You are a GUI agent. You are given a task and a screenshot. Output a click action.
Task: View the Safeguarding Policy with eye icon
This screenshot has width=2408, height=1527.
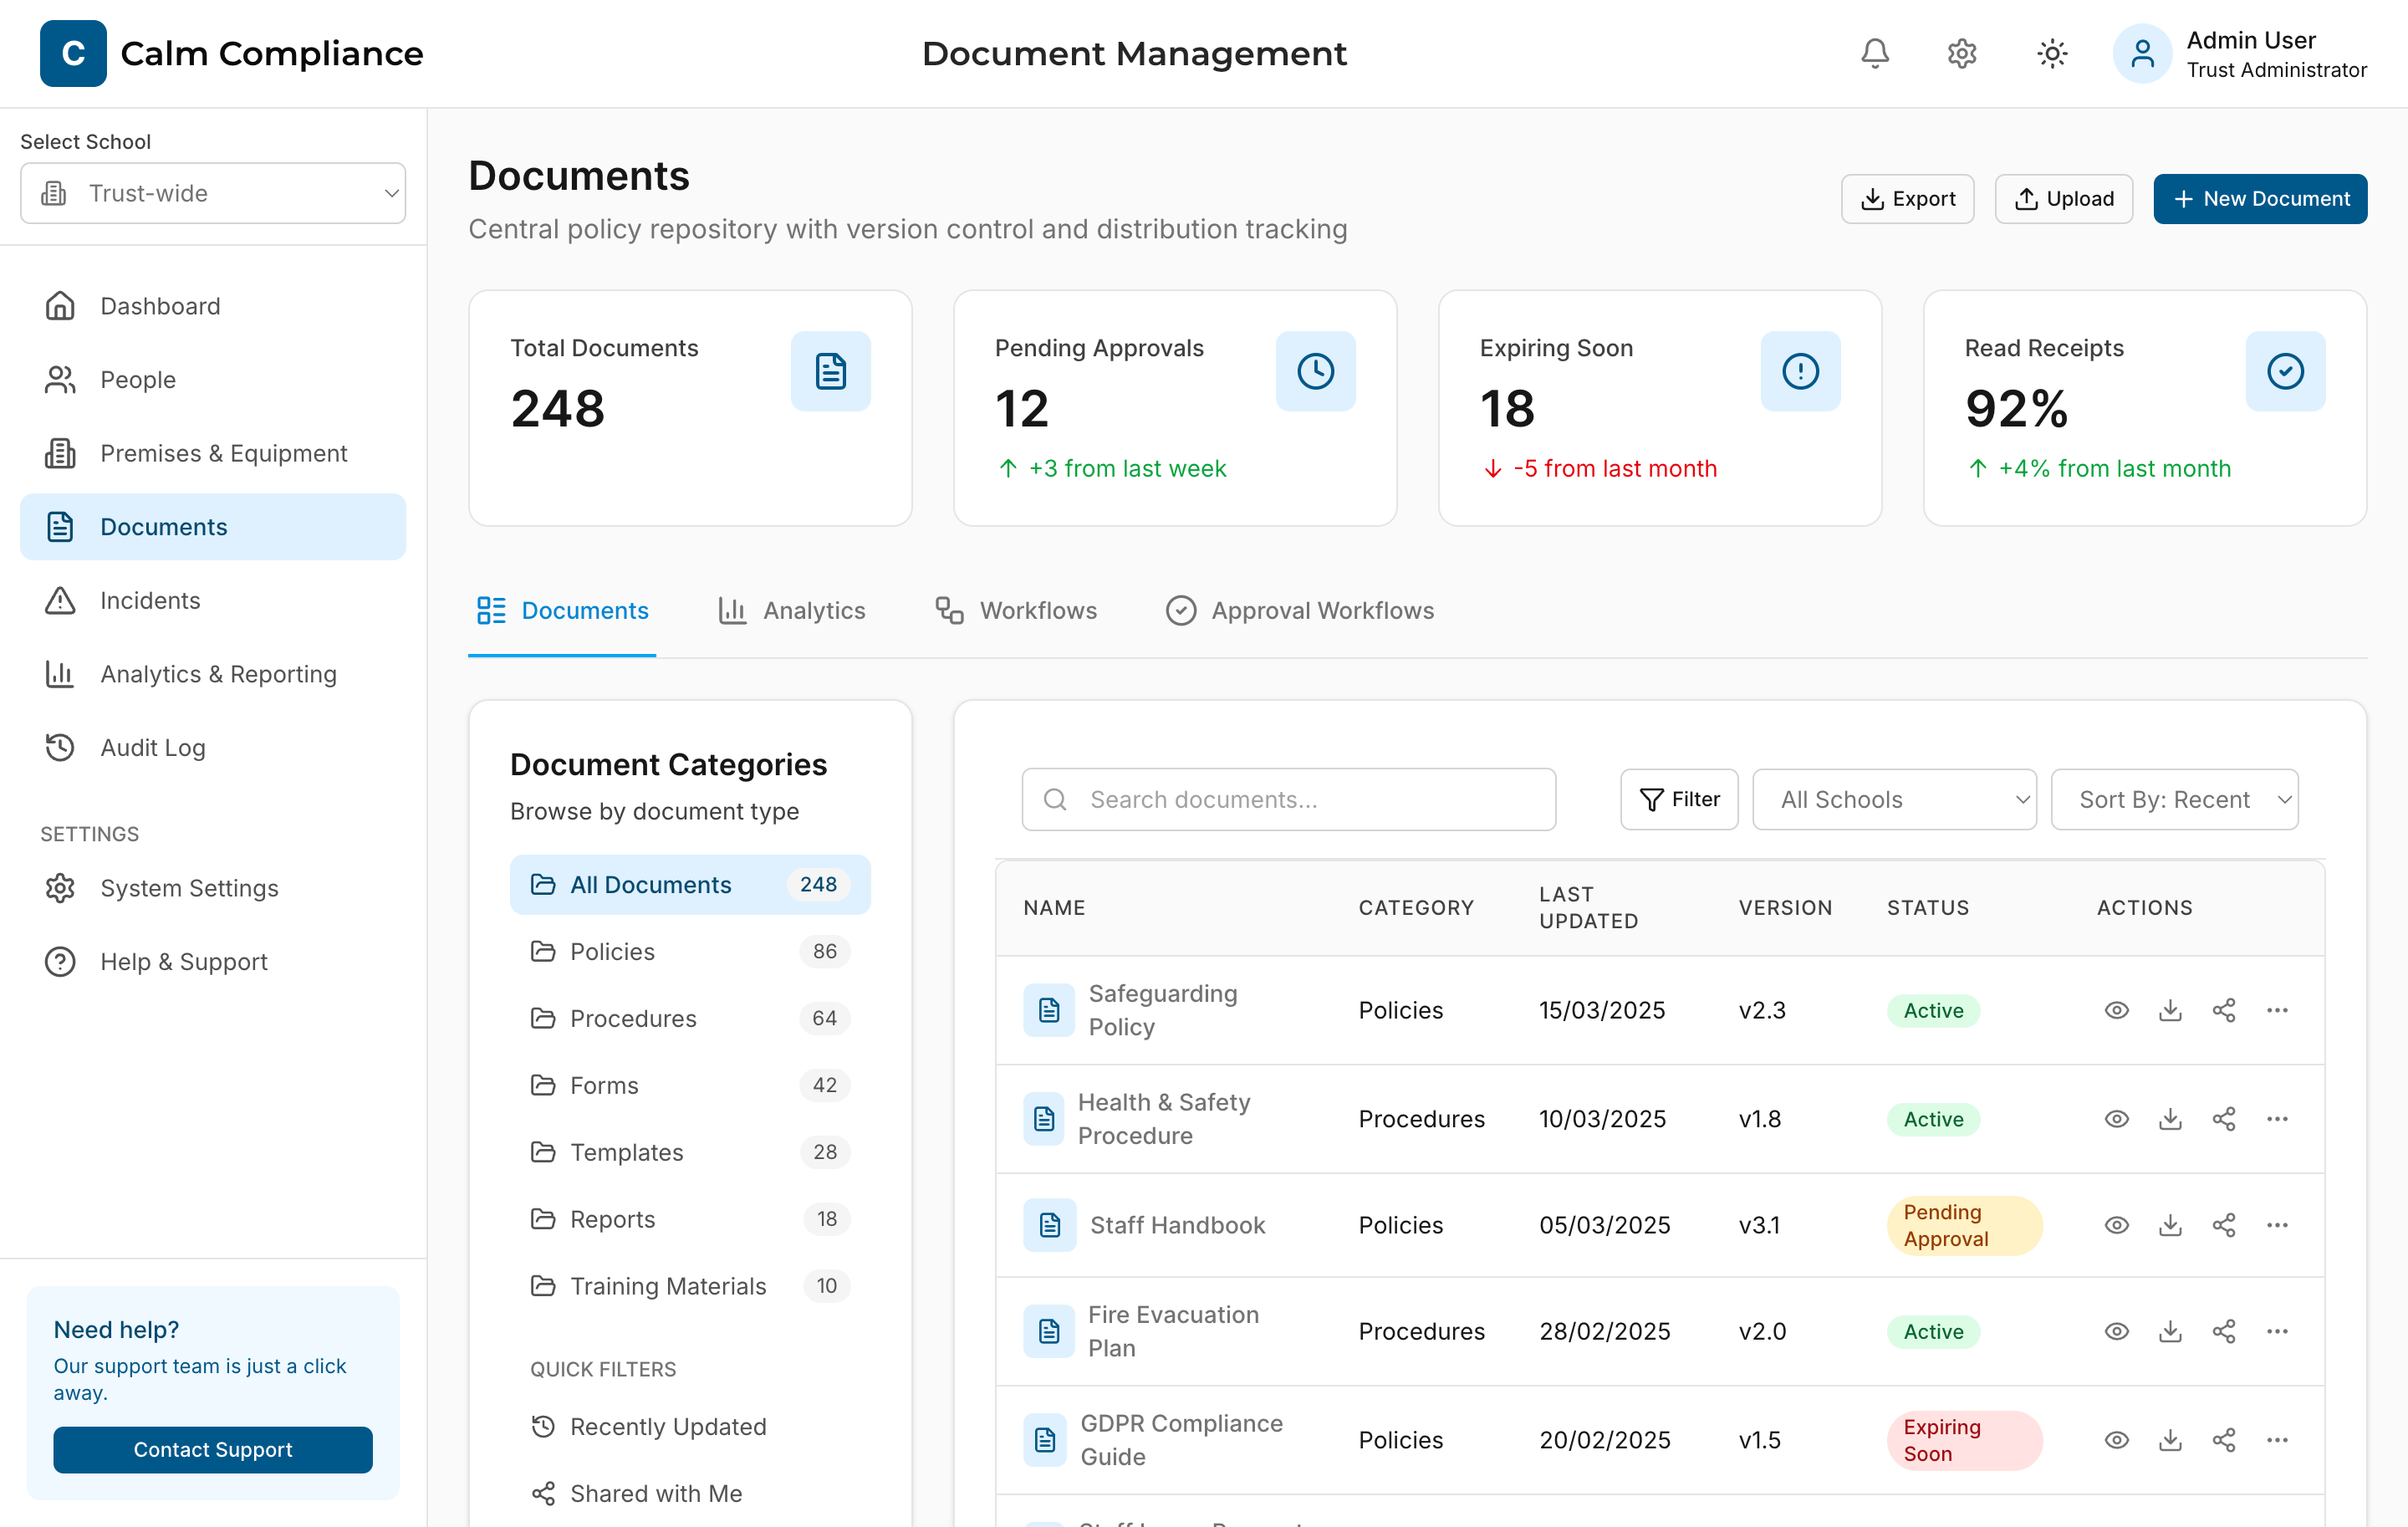click(x=2116, y=1010)
